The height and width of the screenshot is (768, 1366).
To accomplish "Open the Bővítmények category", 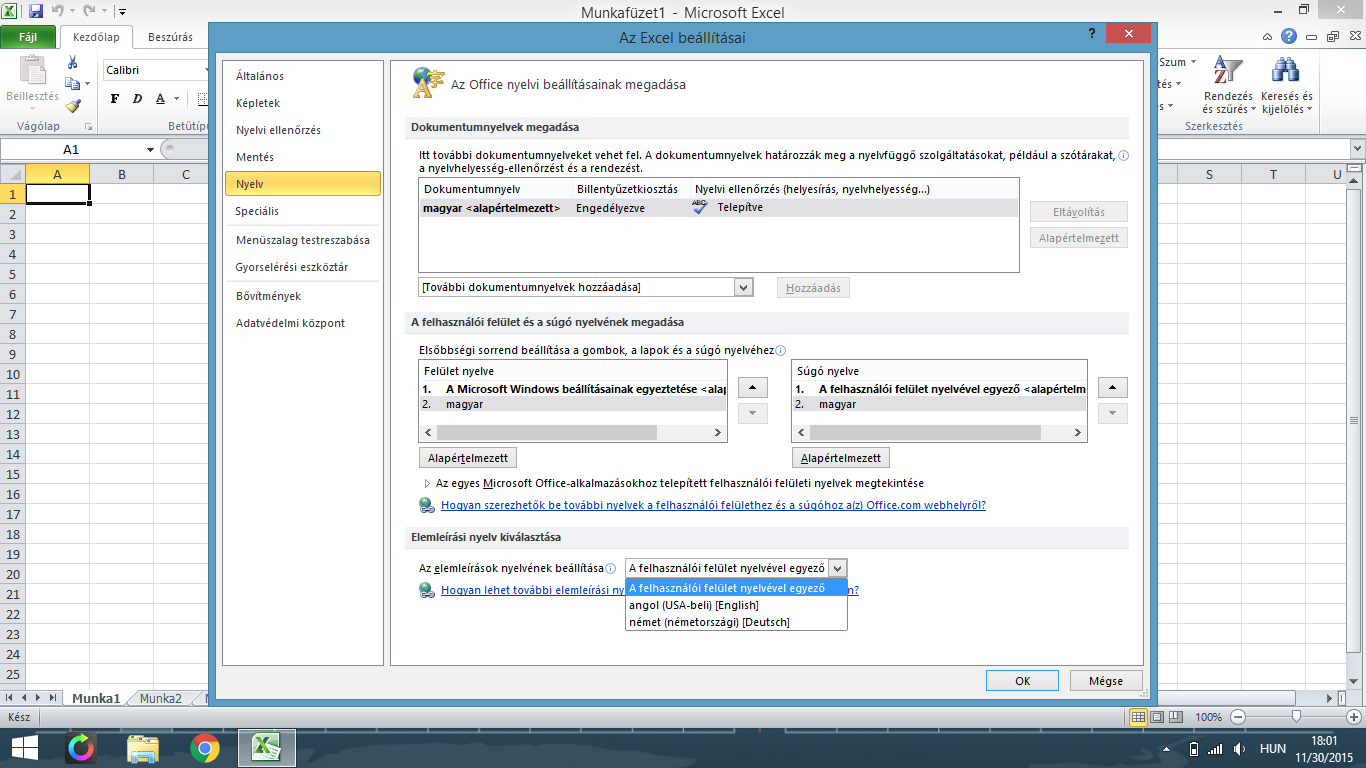I will coord(303,296).
